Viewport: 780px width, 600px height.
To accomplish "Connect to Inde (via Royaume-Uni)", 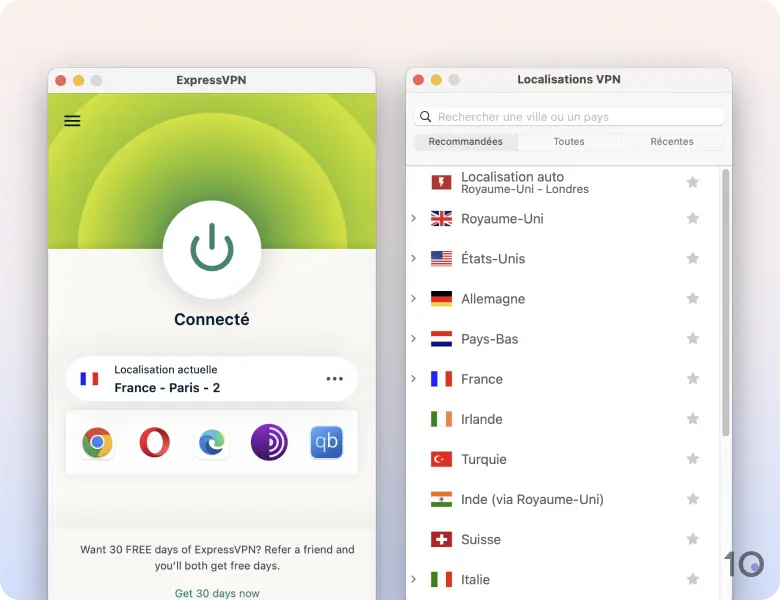I will tap(532, 500).
